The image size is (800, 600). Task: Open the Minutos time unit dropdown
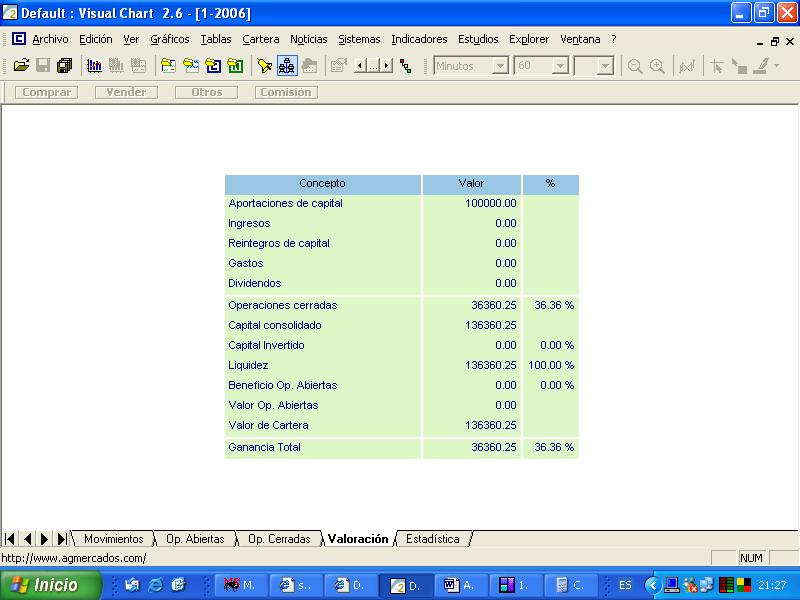click(501, 66)
